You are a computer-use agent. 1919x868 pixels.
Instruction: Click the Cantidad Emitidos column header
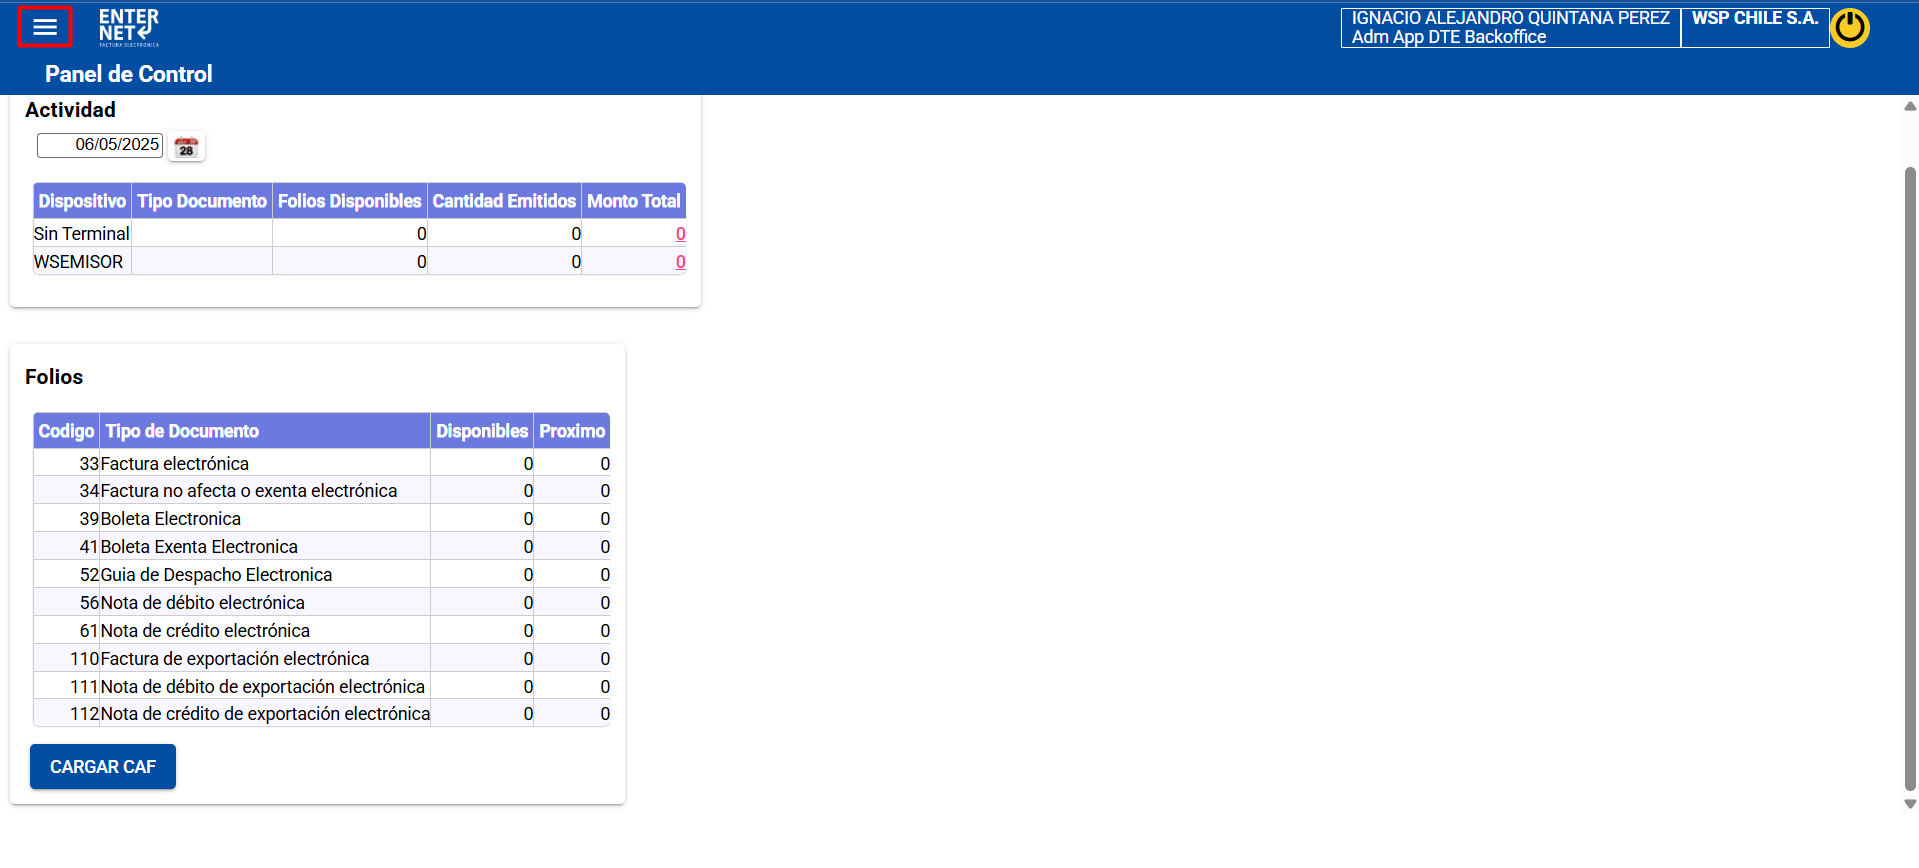(x=504, y=201)
